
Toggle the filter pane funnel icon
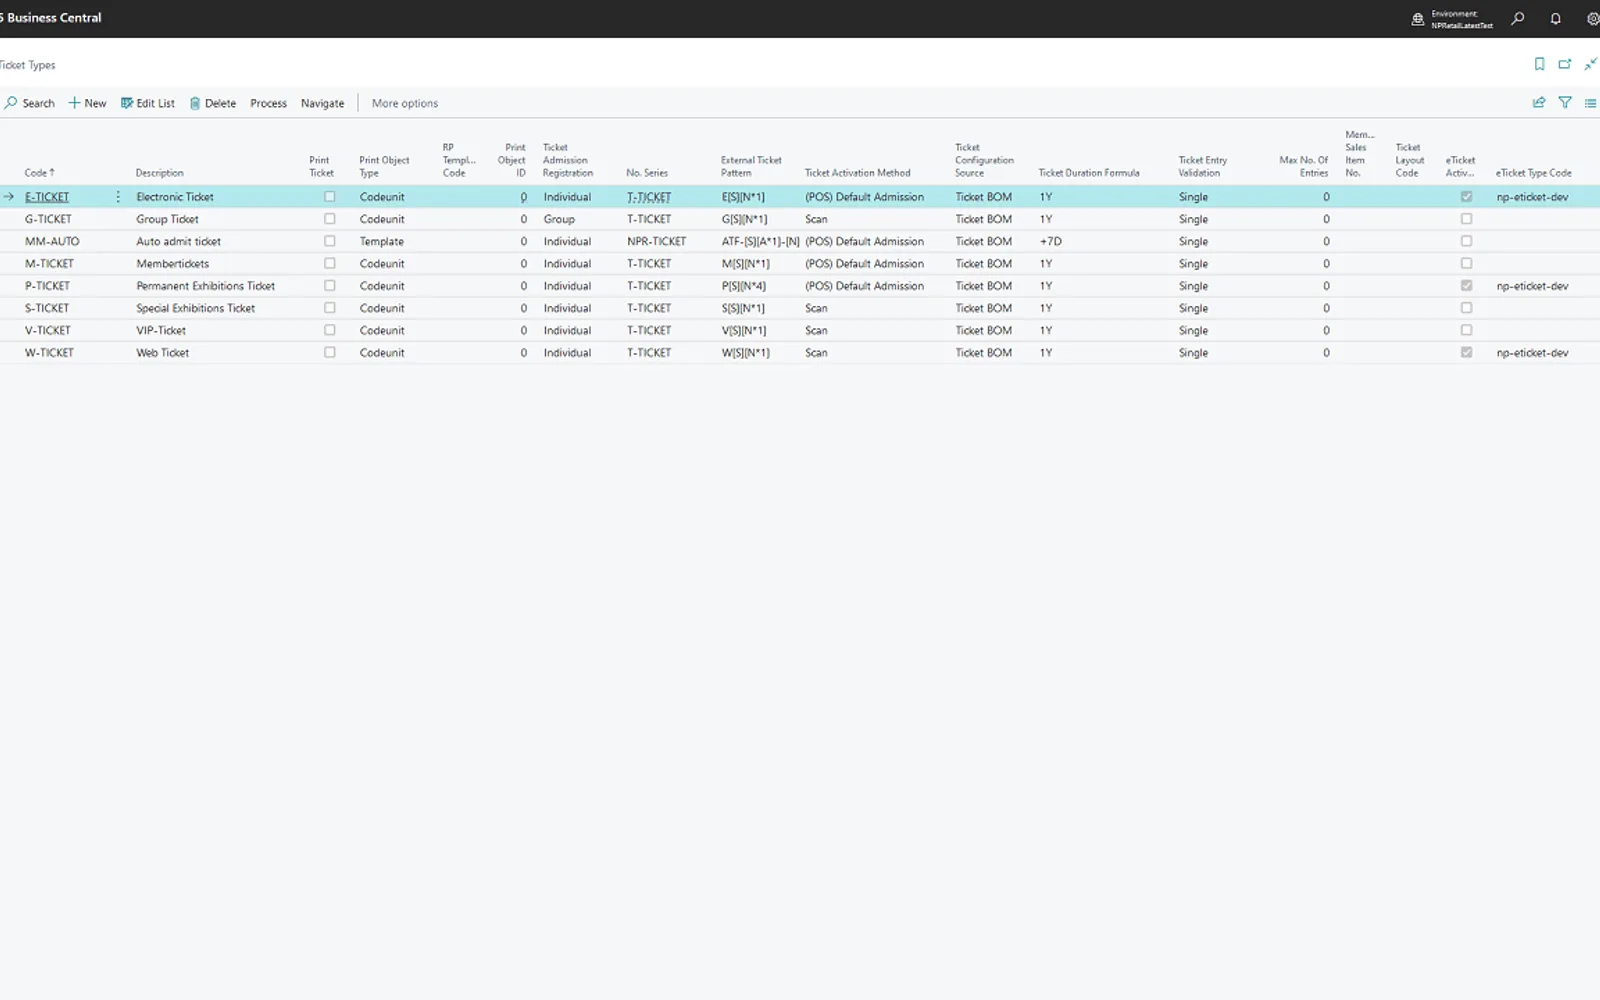click(x=1565, y=102)
